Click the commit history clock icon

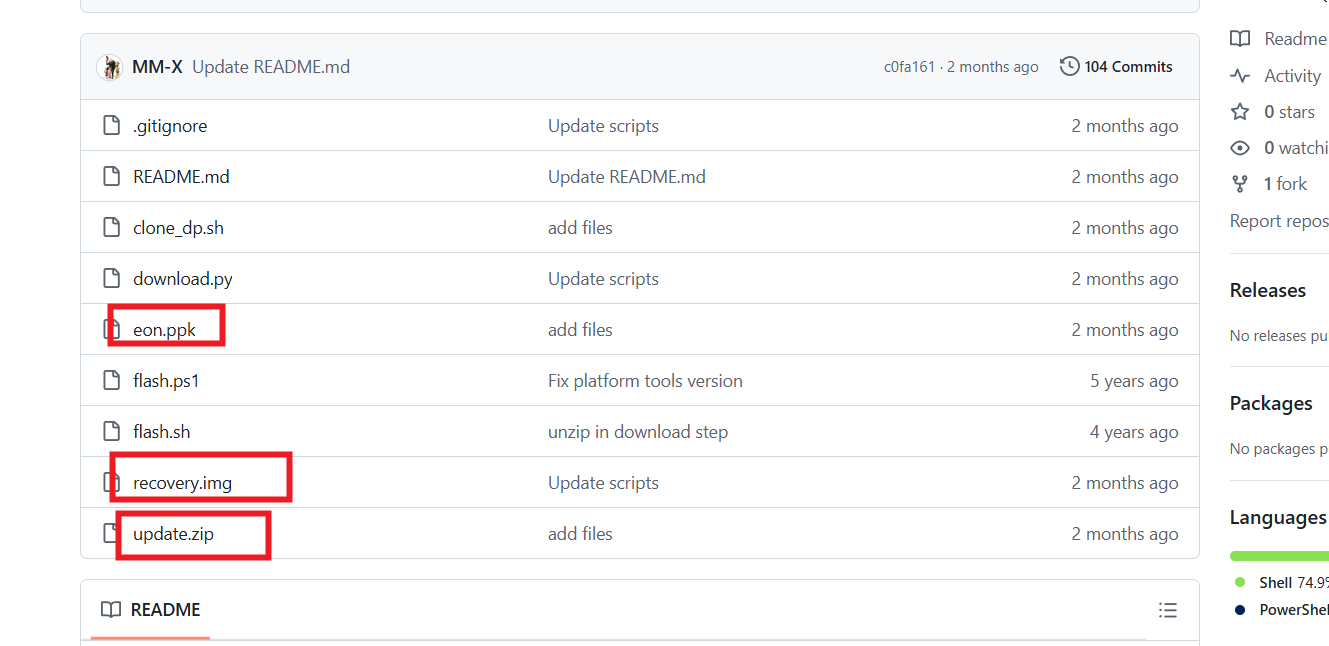[1069, 67]
